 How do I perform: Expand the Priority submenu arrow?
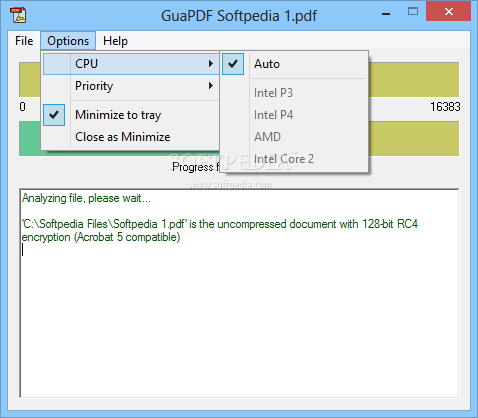coord(211,86)
